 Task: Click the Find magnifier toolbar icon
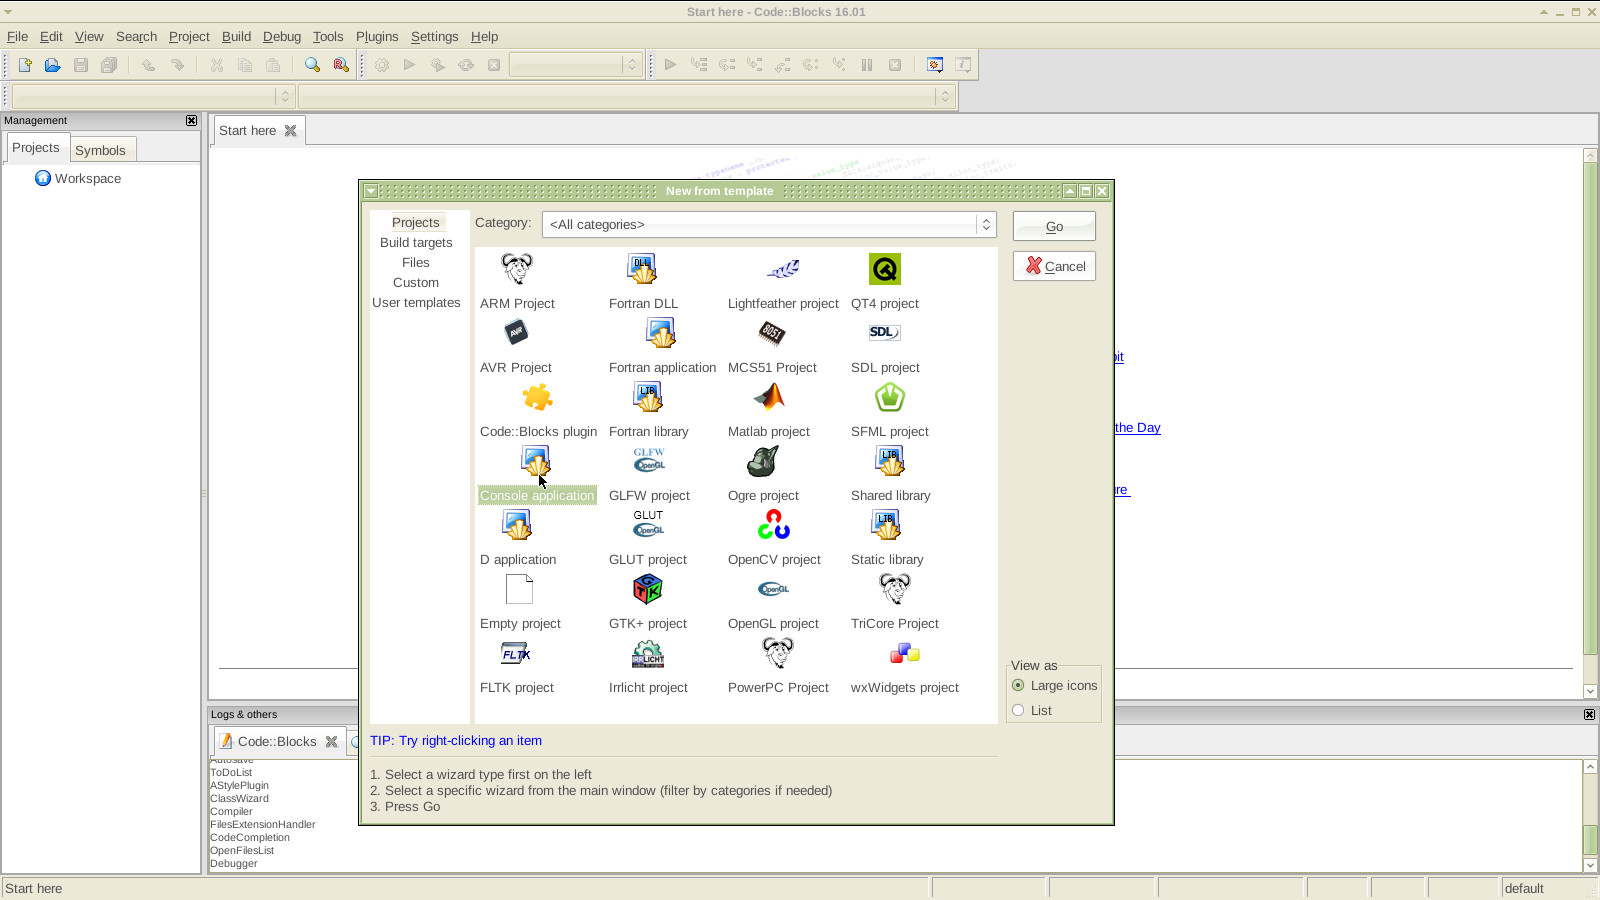313,65
